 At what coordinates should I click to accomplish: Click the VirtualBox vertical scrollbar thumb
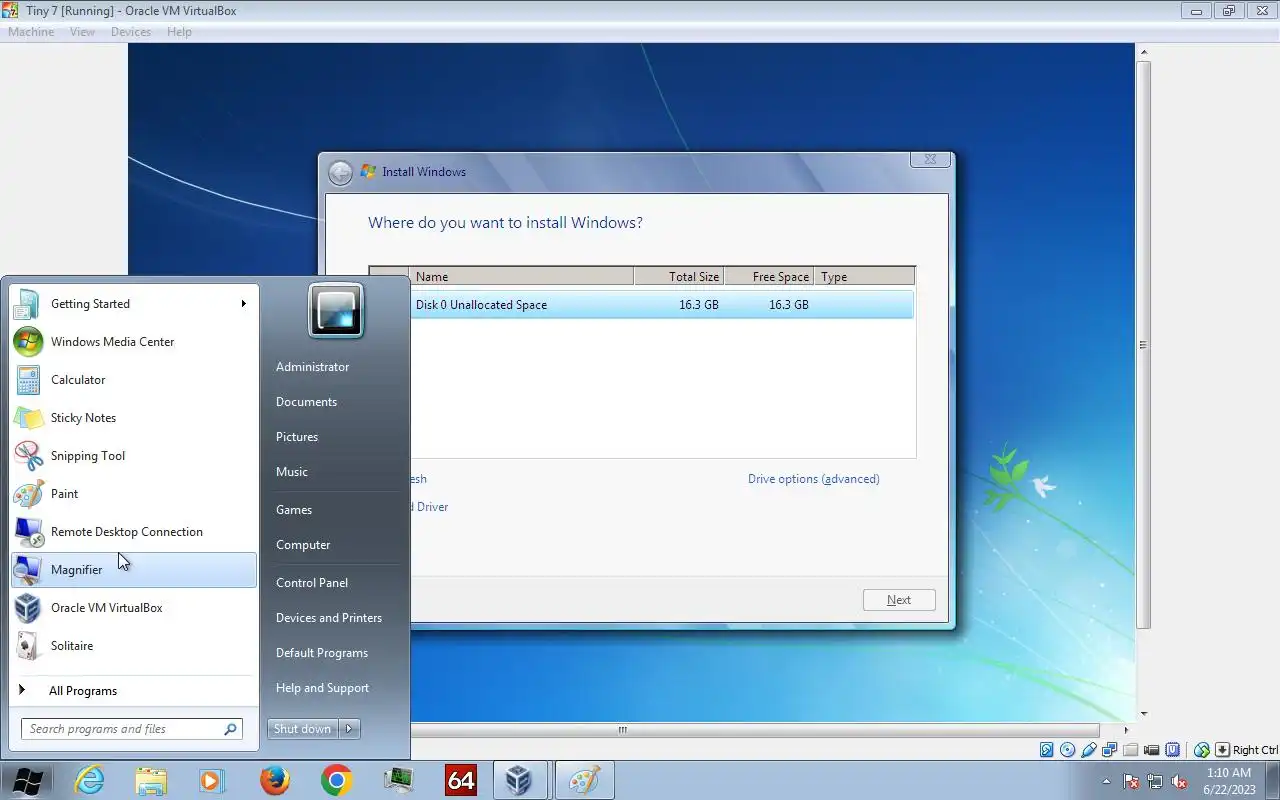coord(1143,345)
